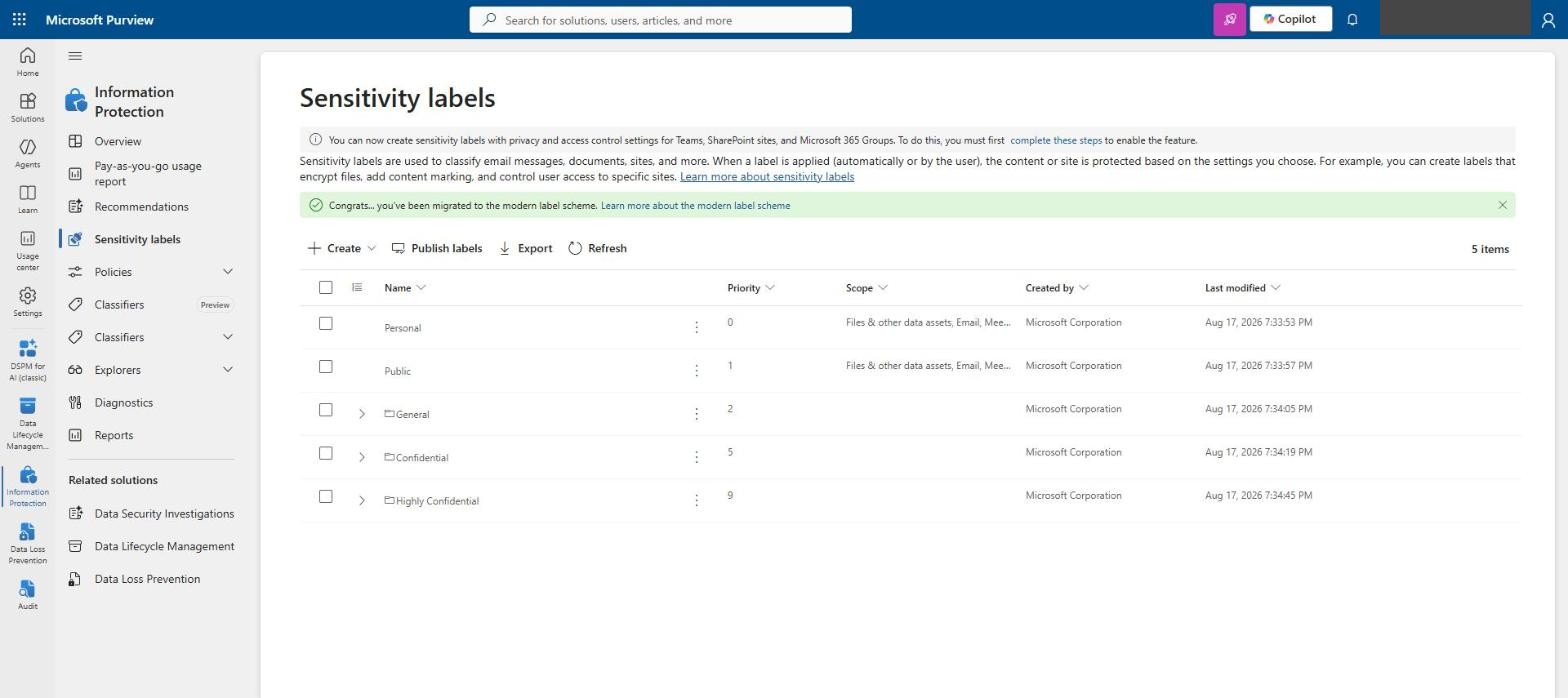Open the Copilot button
This screenshot has width=1568, height=698.
[x=1290, y=19]
